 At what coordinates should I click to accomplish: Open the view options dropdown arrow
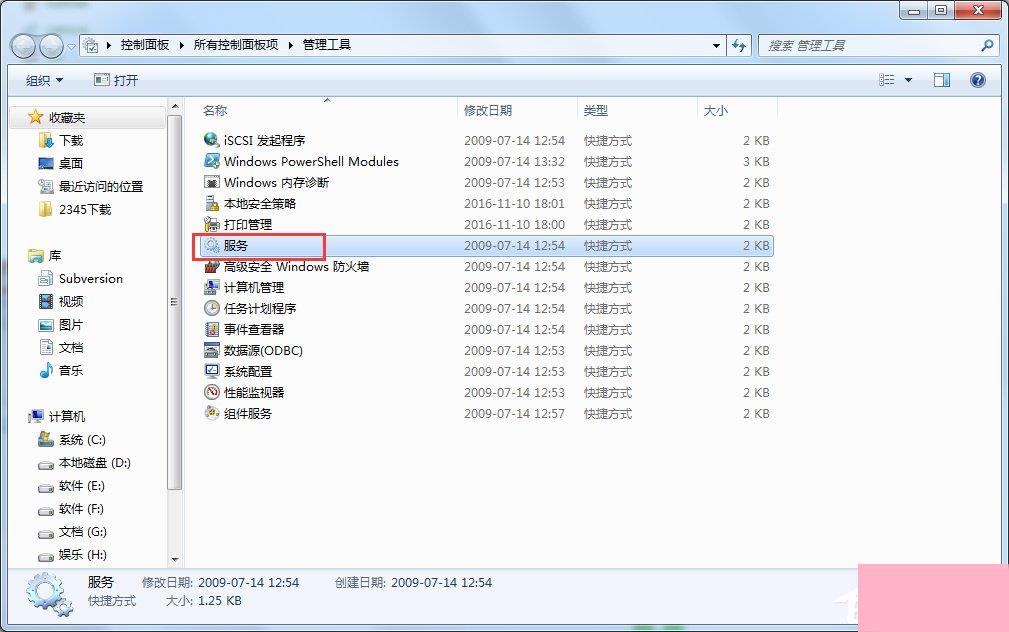909,80
